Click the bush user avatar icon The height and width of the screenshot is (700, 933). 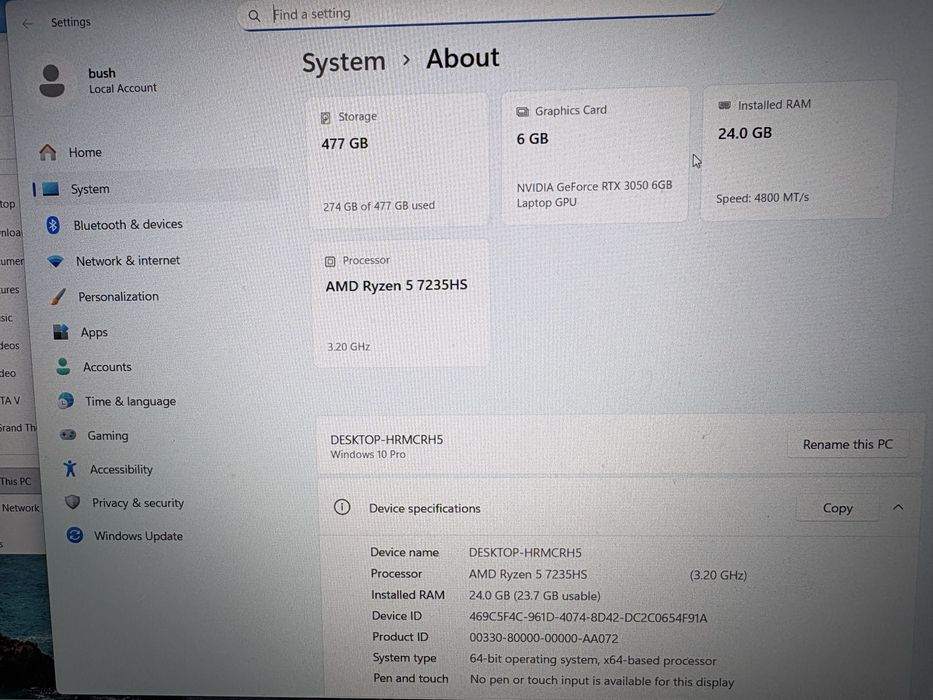pyautogui.click(x=52, y=81)
